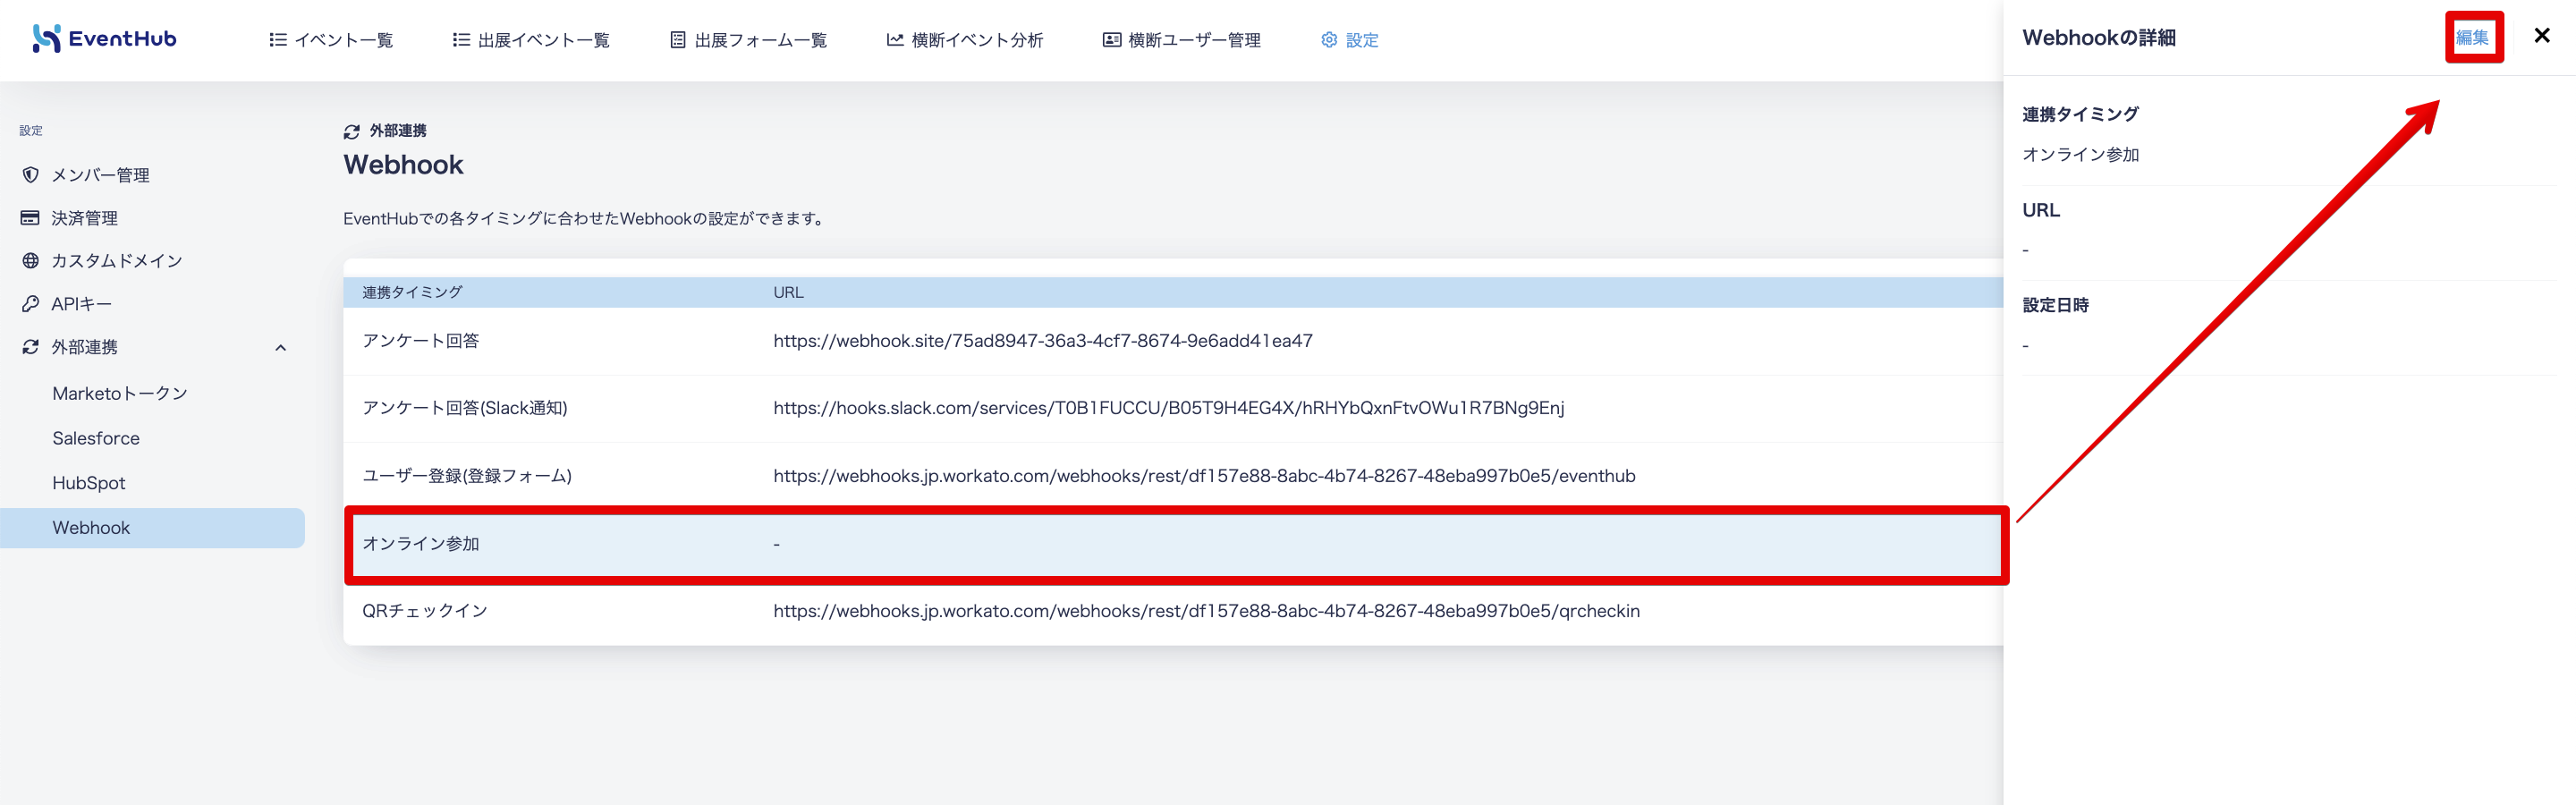2576x805 pixels.
Task: Click the gear icon beside 設定
Action: click(x=1329, y=40)
